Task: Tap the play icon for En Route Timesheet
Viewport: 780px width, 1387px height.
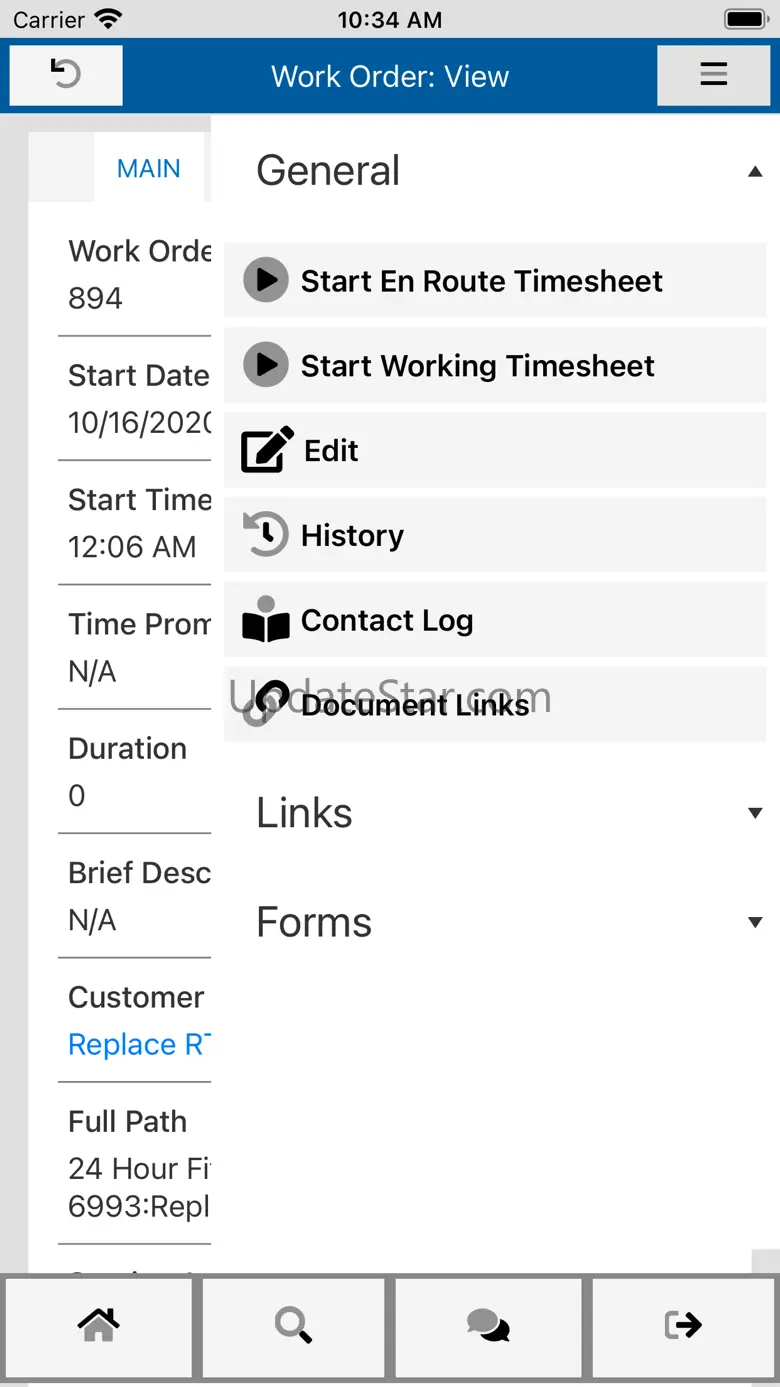Action: pos(266,281)
